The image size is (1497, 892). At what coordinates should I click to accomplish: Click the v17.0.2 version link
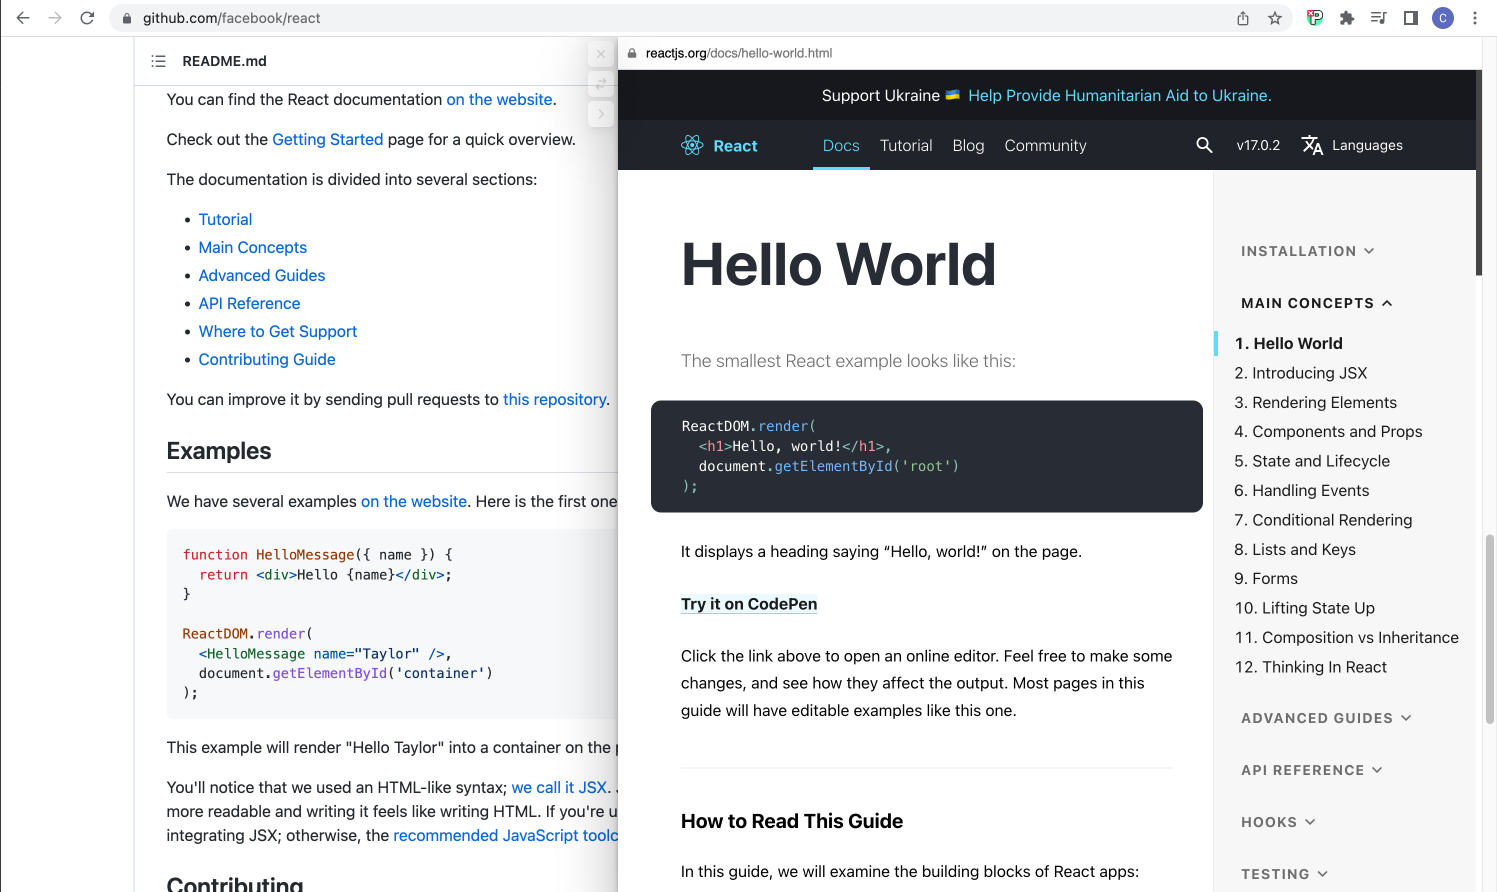[1258, 145]
